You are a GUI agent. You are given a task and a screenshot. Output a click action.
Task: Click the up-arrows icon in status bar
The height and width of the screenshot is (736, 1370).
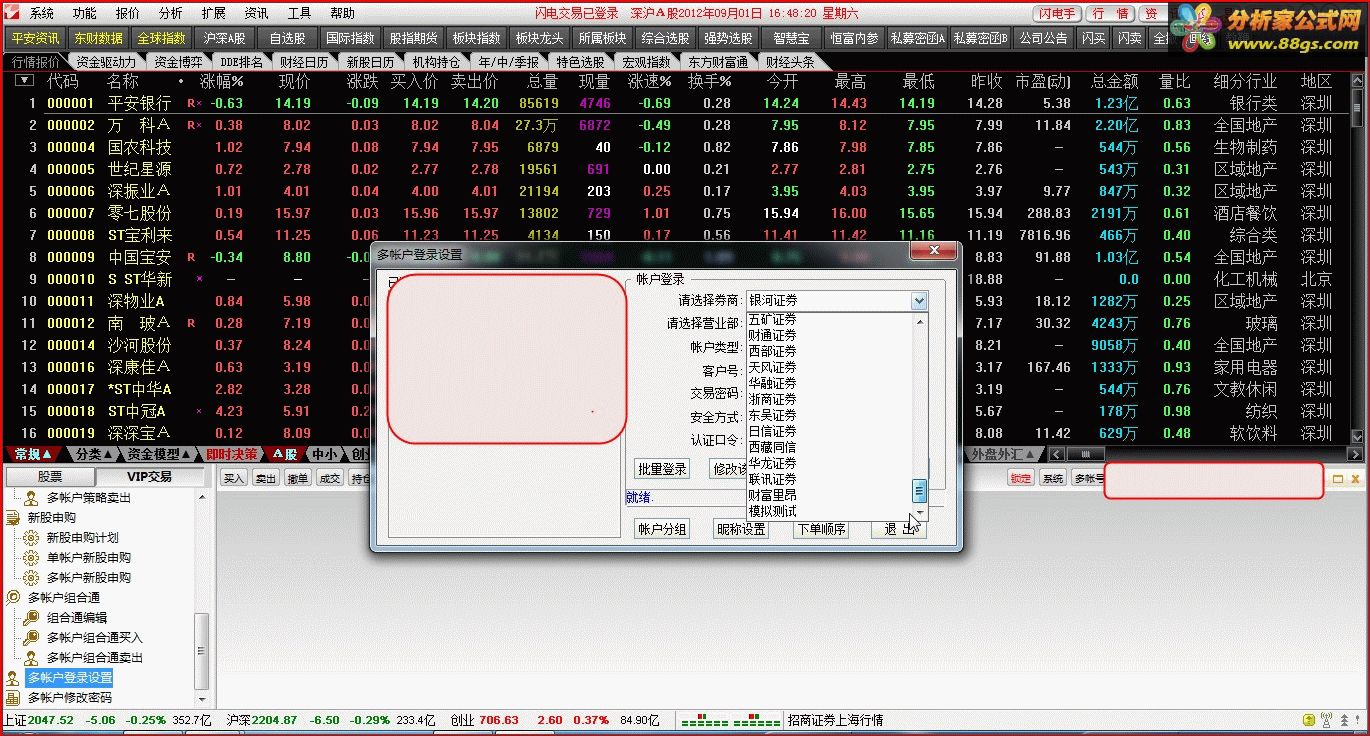1344,720
